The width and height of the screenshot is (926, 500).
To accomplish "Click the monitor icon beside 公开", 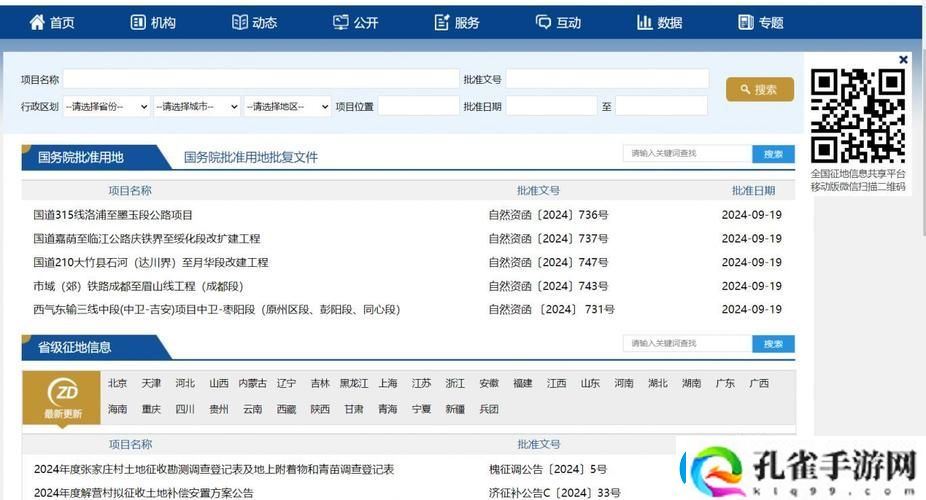I will point(341,22).
